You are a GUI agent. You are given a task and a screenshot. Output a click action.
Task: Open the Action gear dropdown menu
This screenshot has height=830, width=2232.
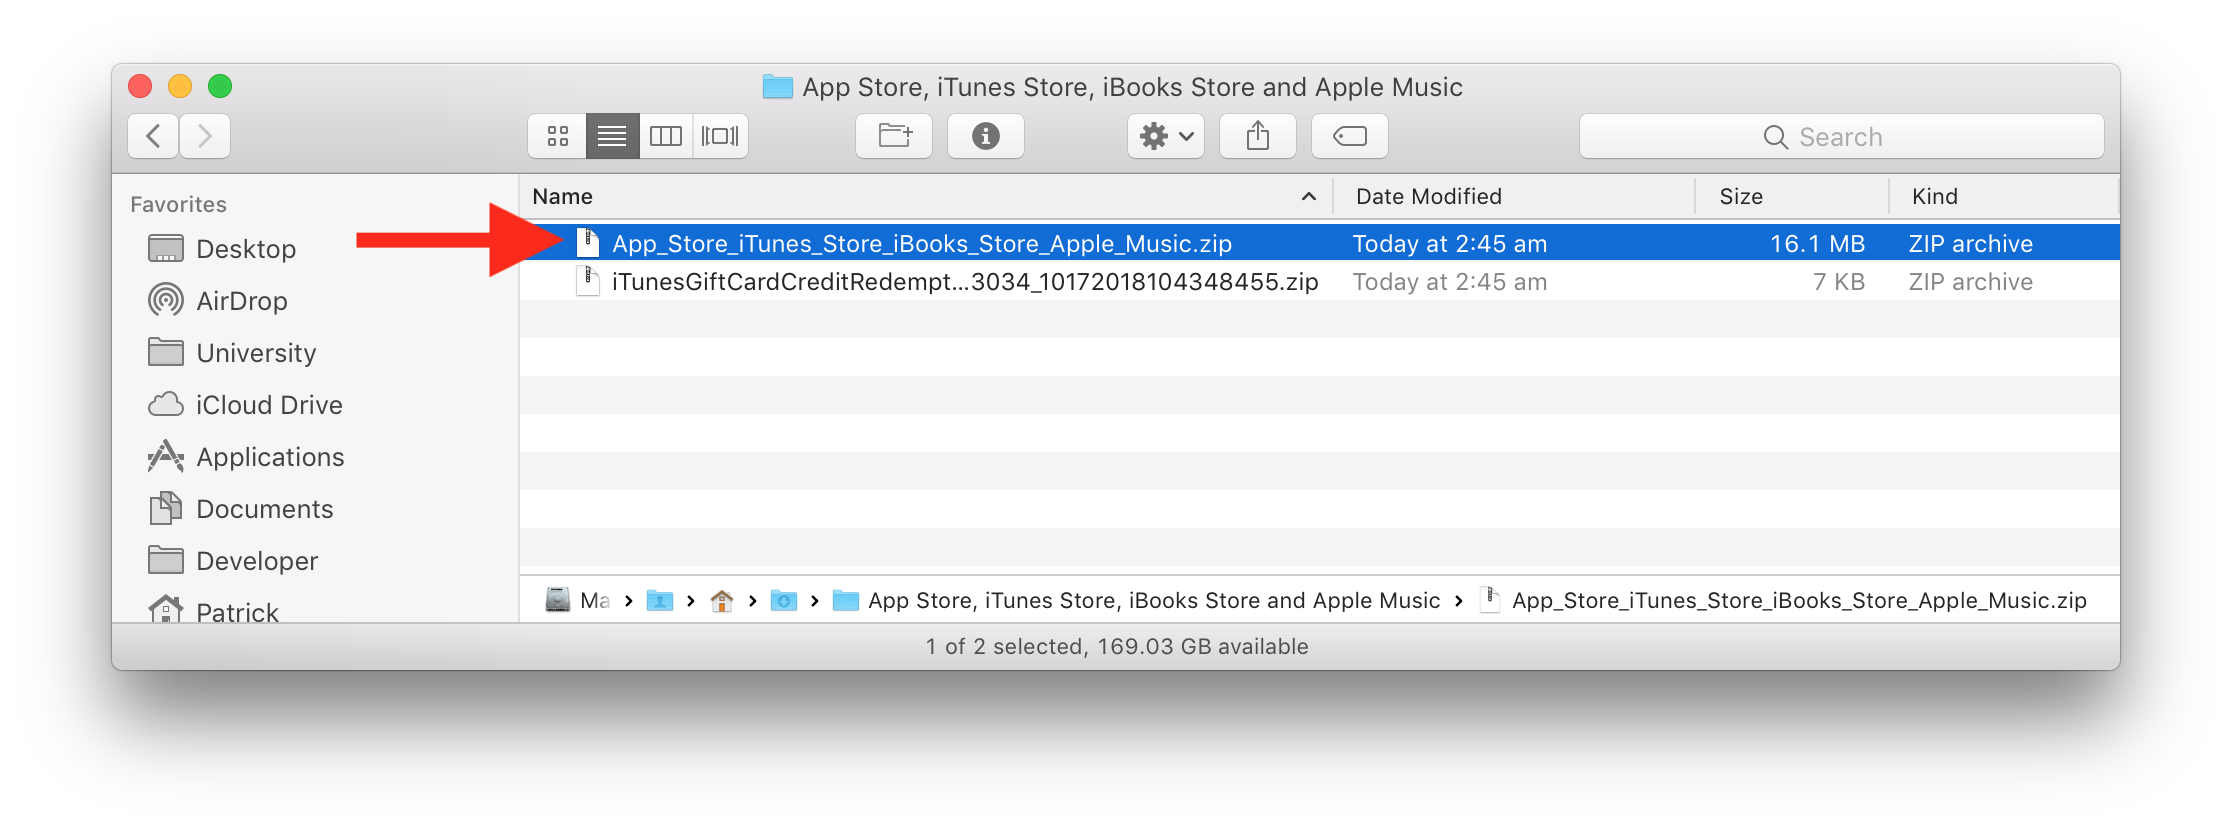[x=1166, y=136]
